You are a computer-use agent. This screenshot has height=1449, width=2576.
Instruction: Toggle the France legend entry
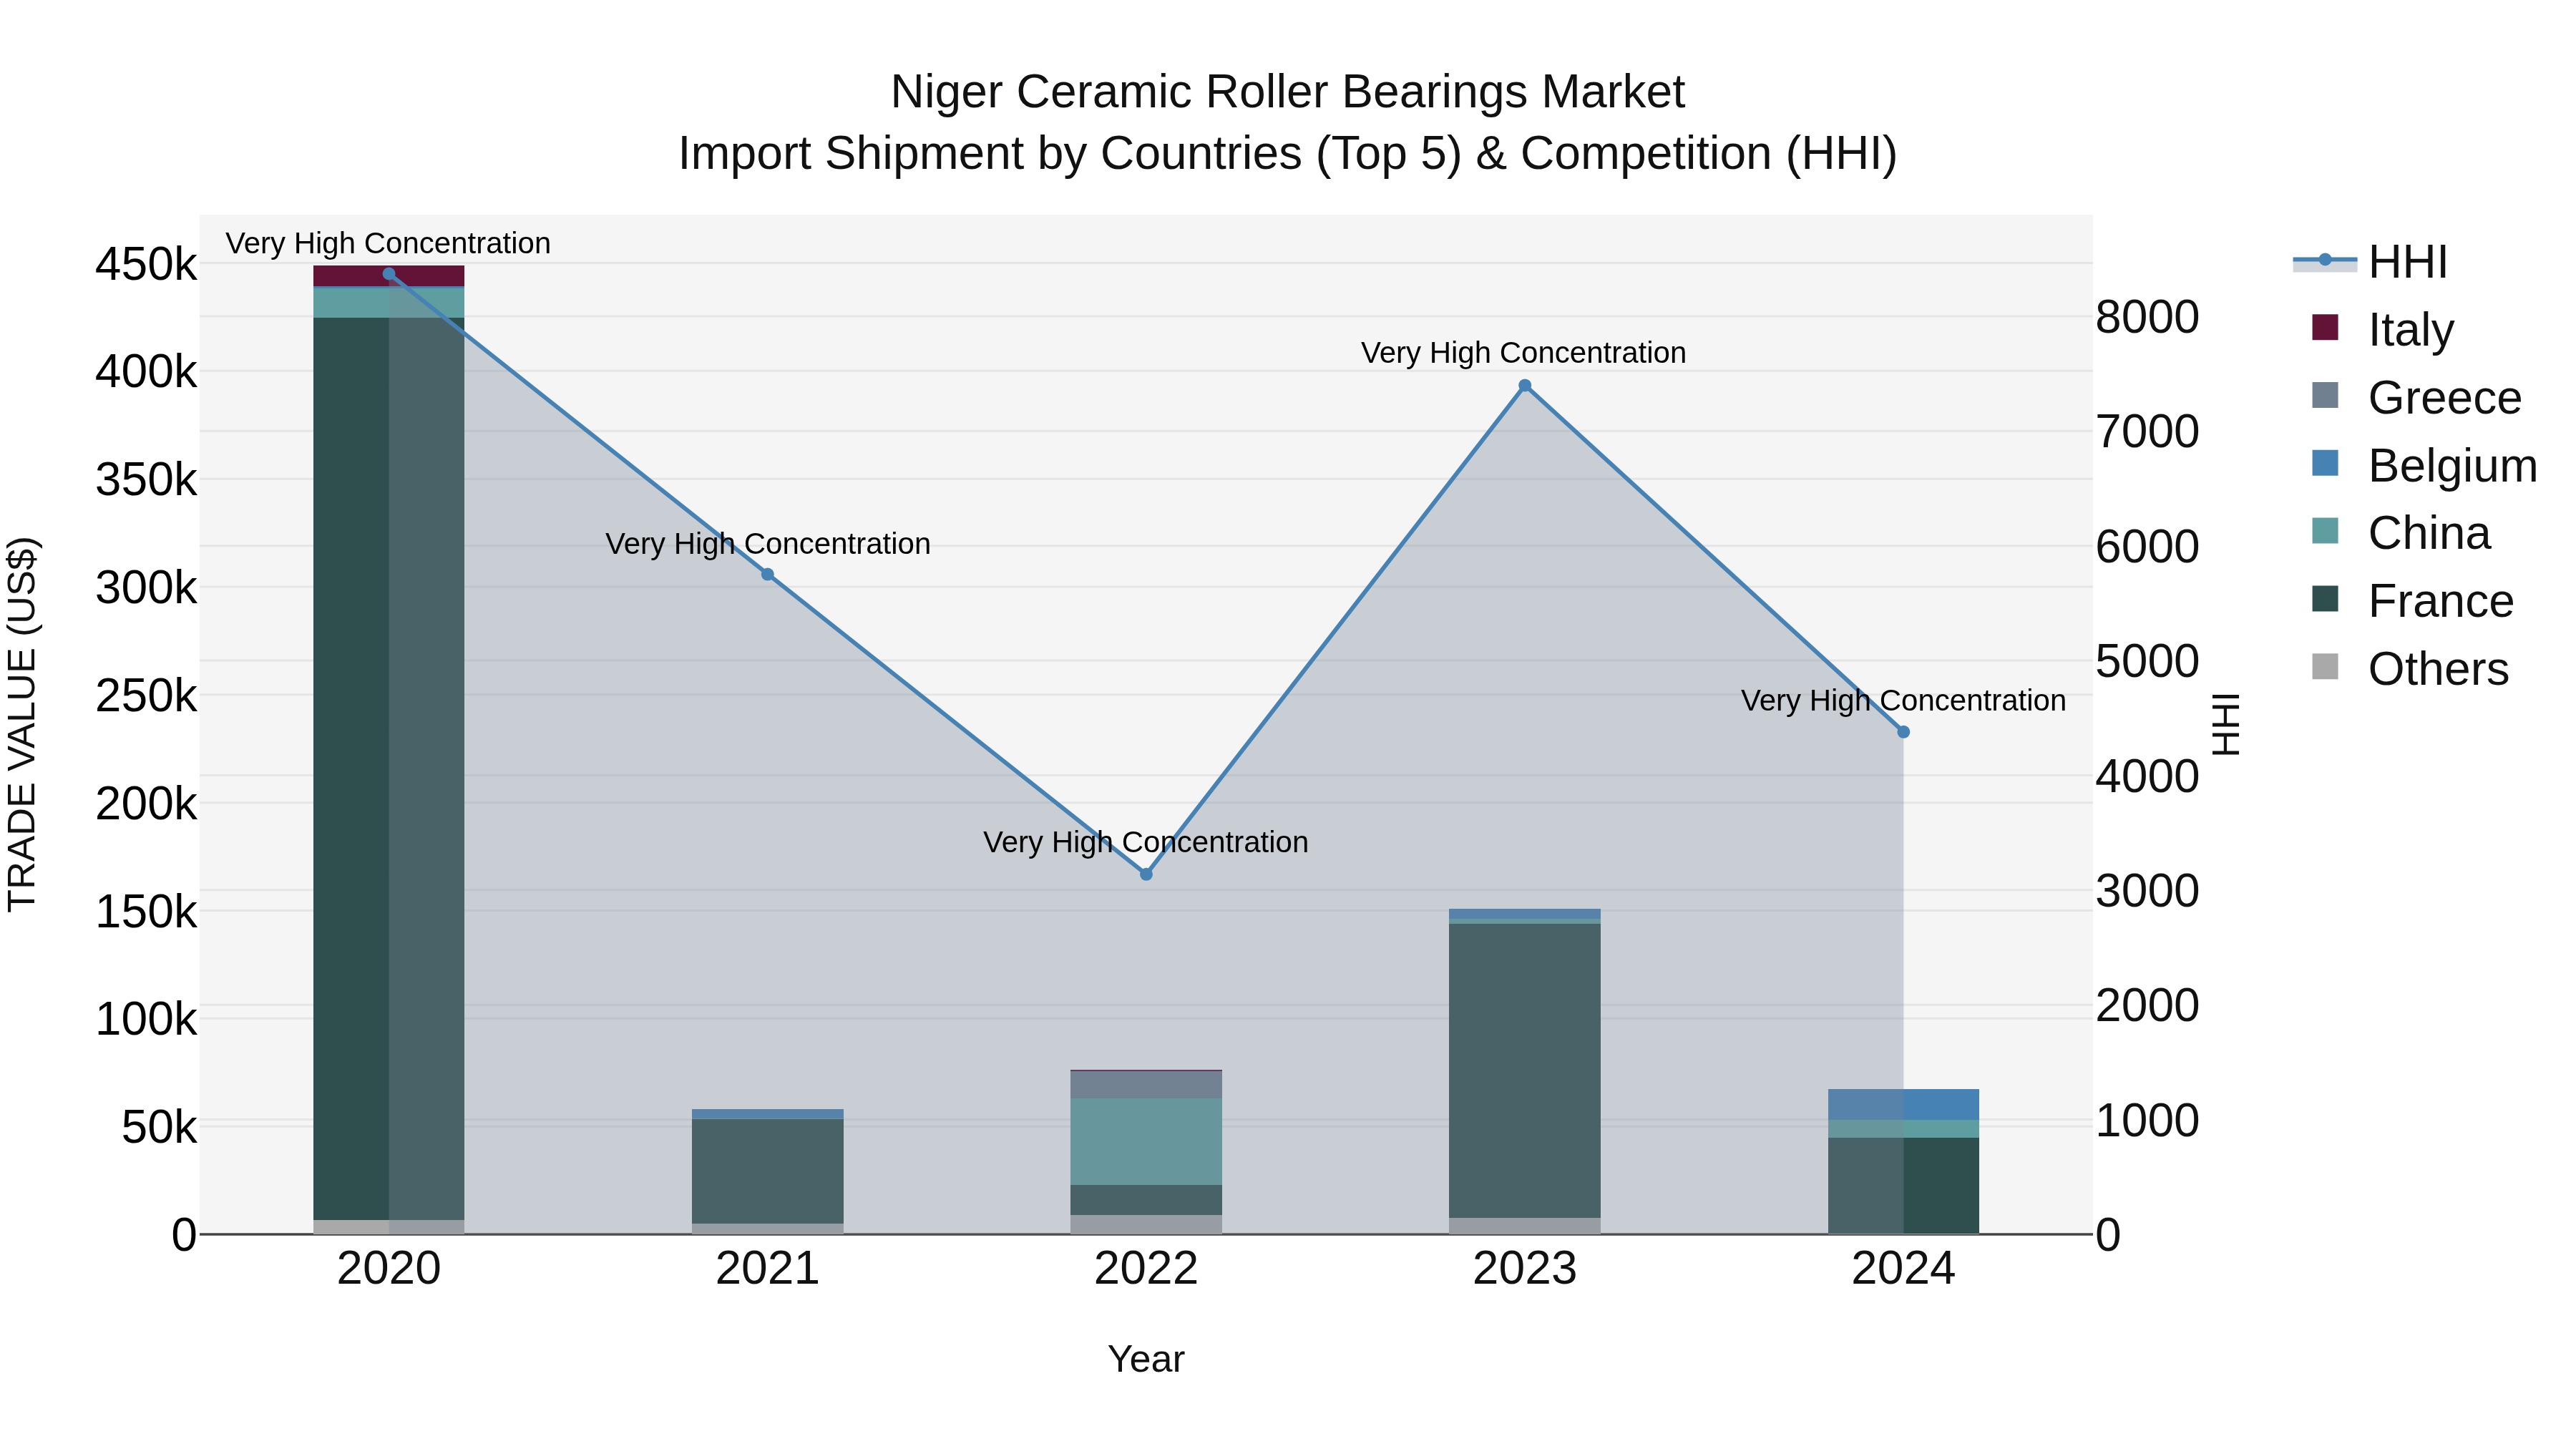(2412, 601)
